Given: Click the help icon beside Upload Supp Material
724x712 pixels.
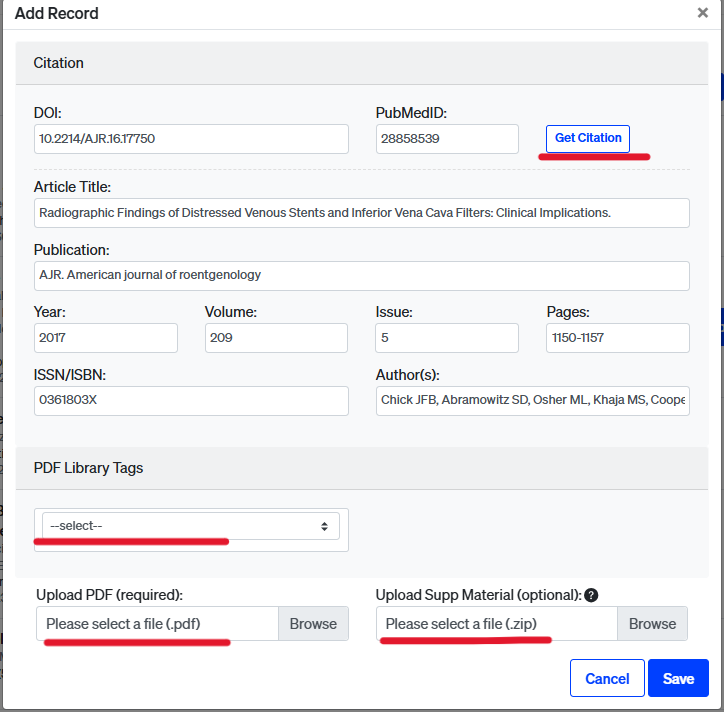Looking at the screenshot, I should tap(591, 595).
